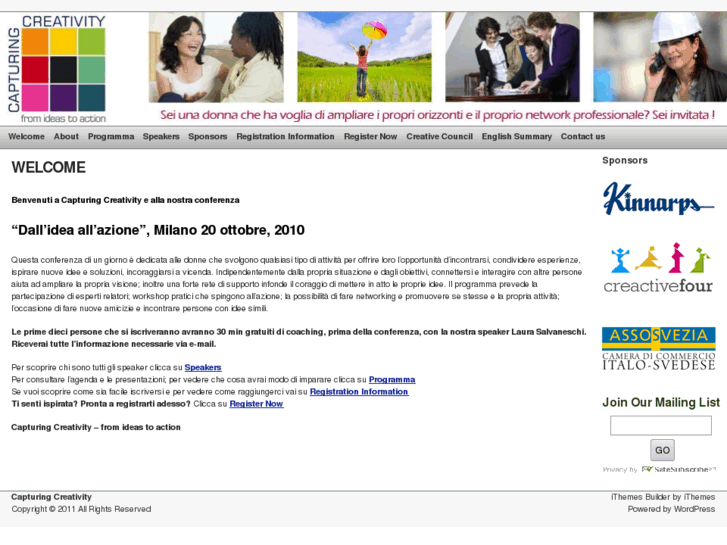This screenshot has width=727, height=545.
Task: Open the Assosvezia sponsor logo
Action: pos(658,348)
